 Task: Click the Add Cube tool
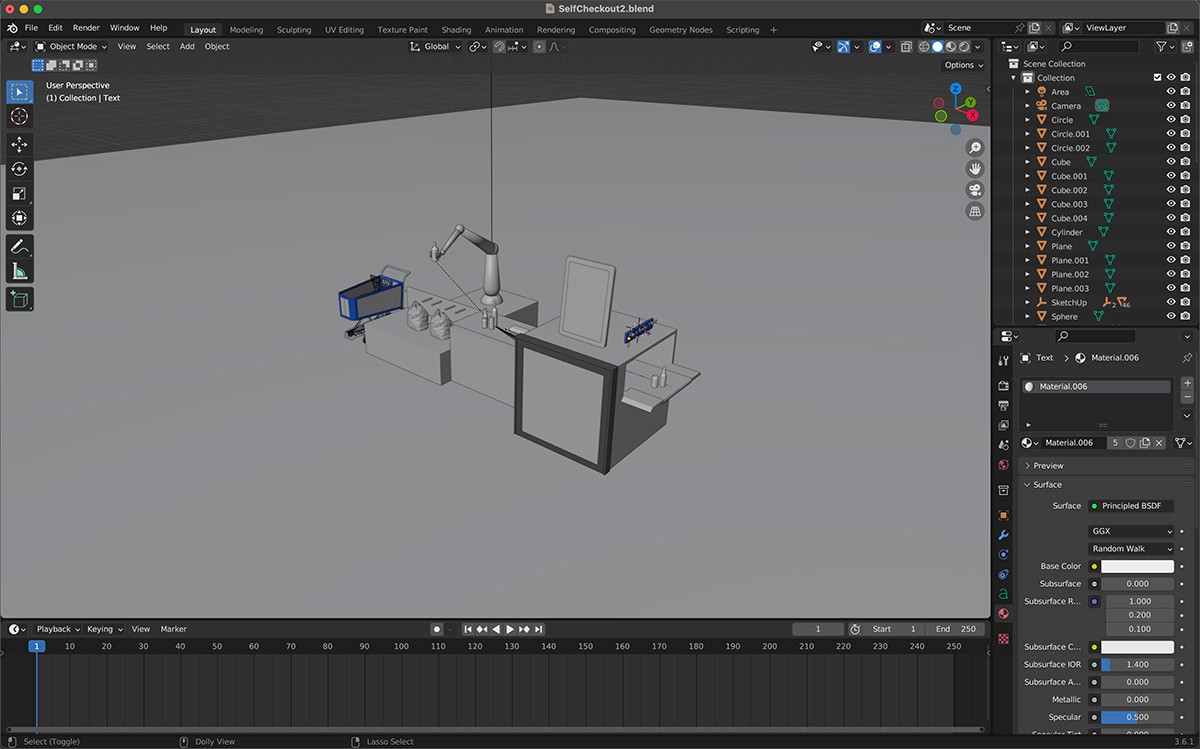coord(19,299)
